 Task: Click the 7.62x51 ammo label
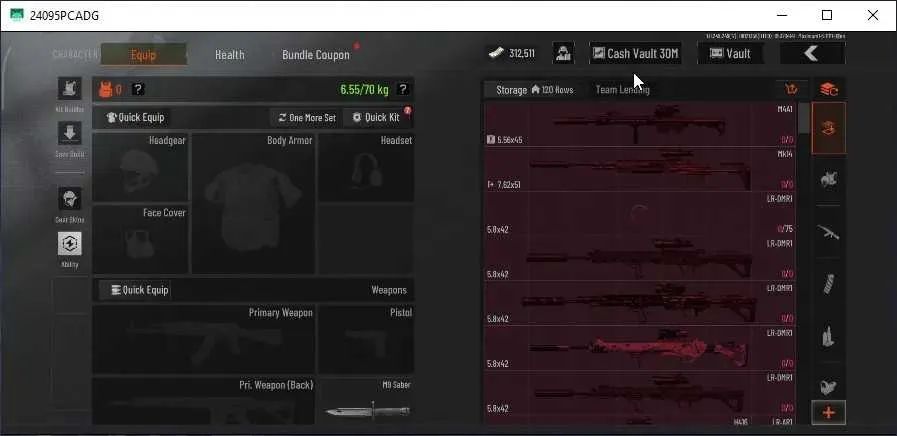pyautogui.click(x=508, y=184)
